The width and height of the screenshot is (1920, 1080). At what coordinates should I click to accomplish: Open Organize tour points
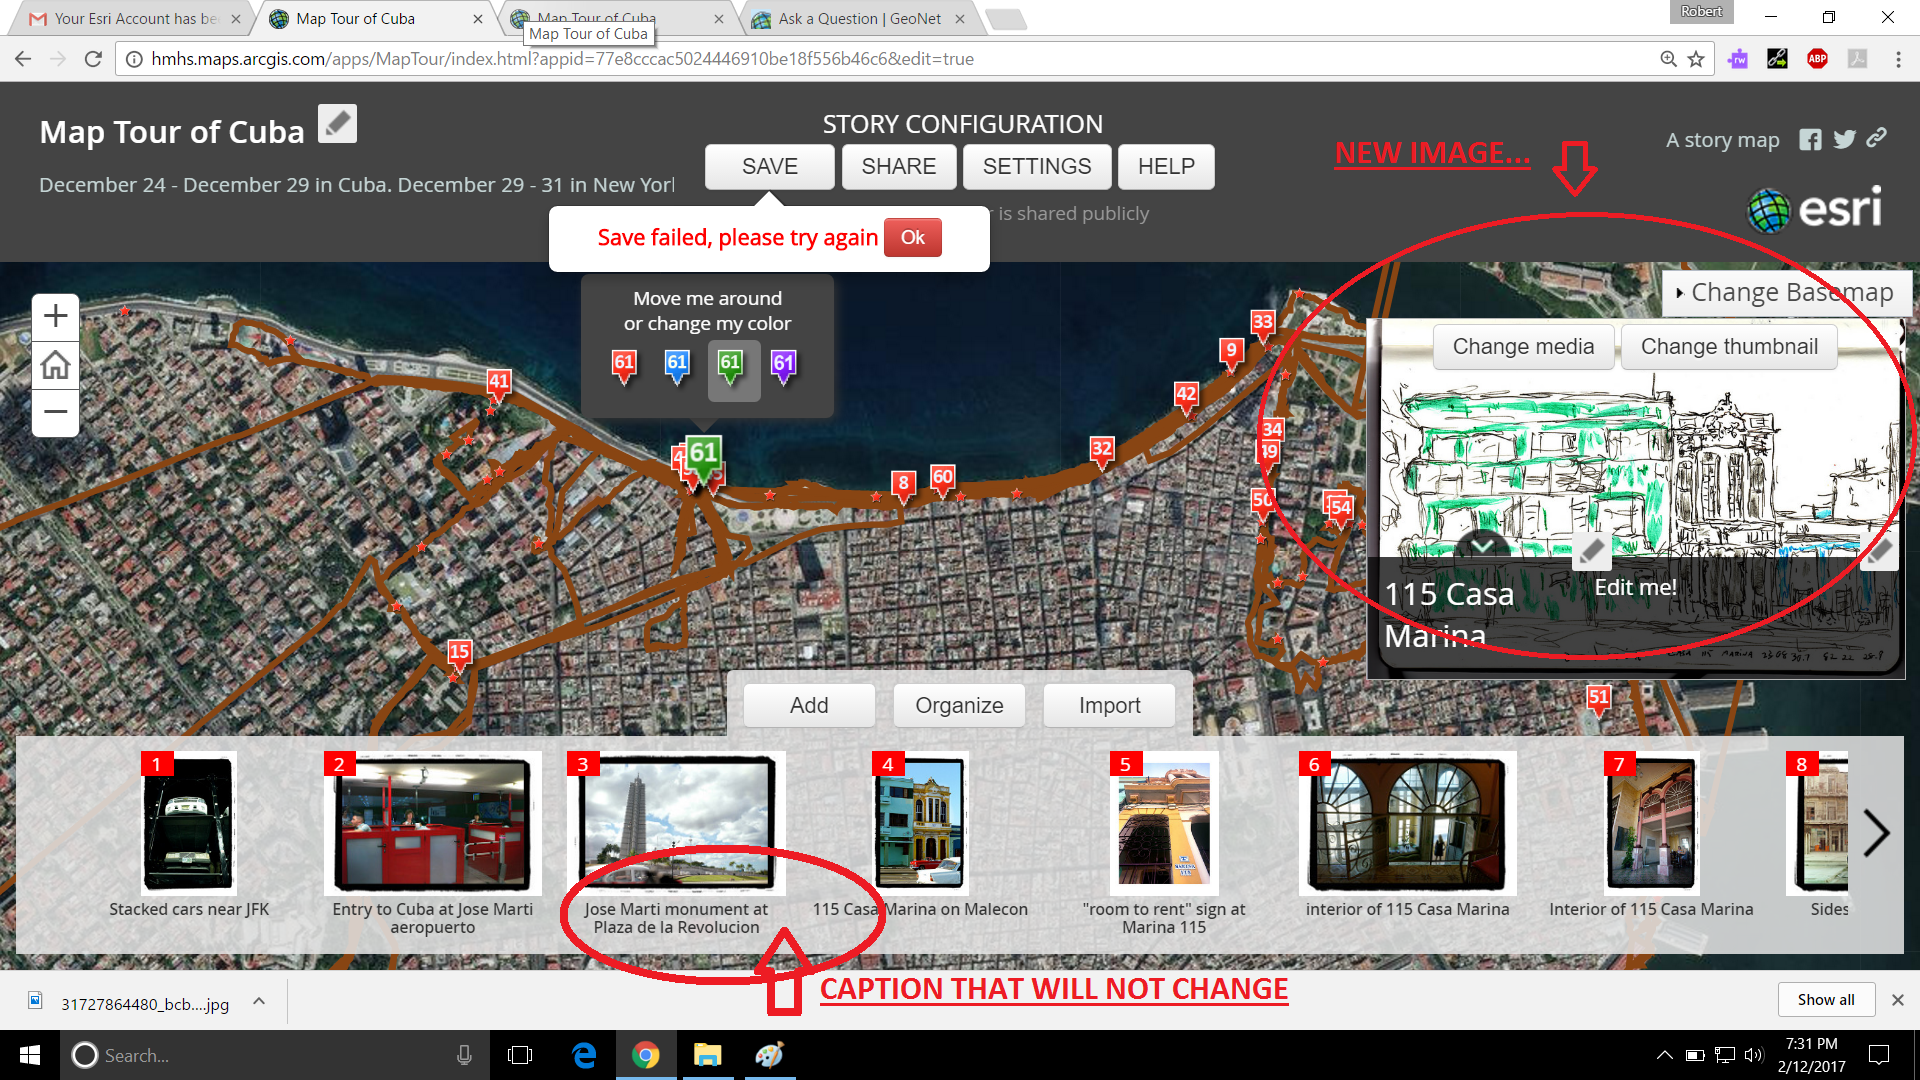pyautogui.click(x=959, y=706)
